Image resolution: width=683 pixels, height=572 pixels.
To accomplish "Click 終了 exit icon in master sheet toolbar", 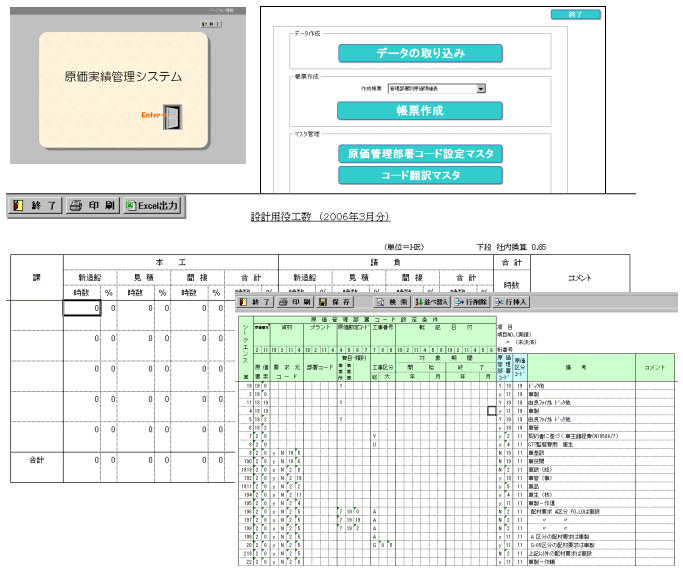I will [x=254, y=302].
